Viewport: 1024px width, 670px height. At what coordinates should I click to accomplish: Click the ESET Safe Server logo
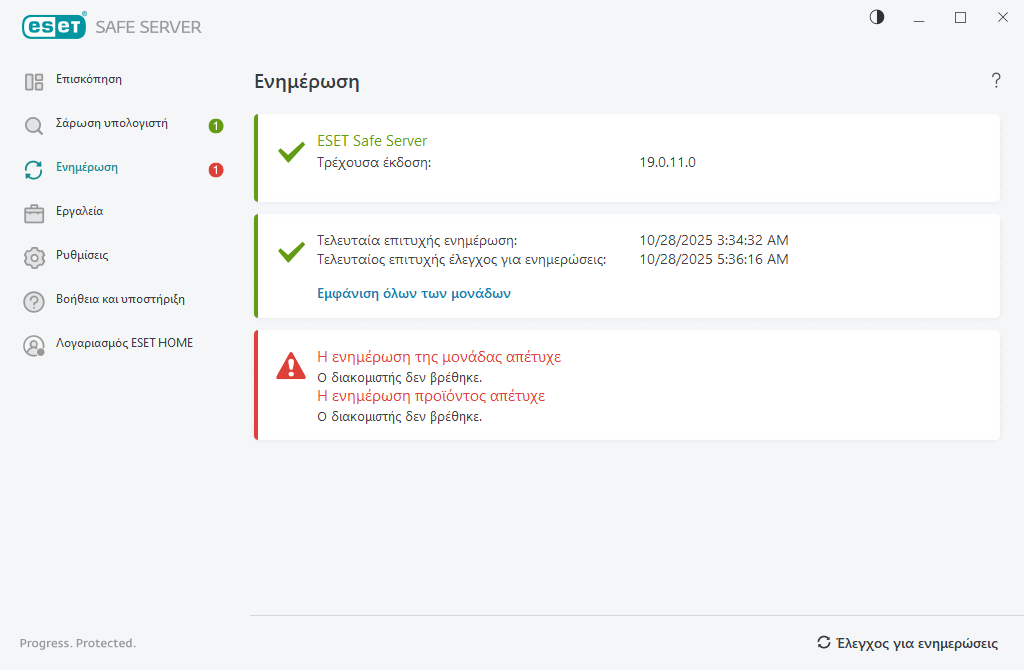(x=112, y=27)
